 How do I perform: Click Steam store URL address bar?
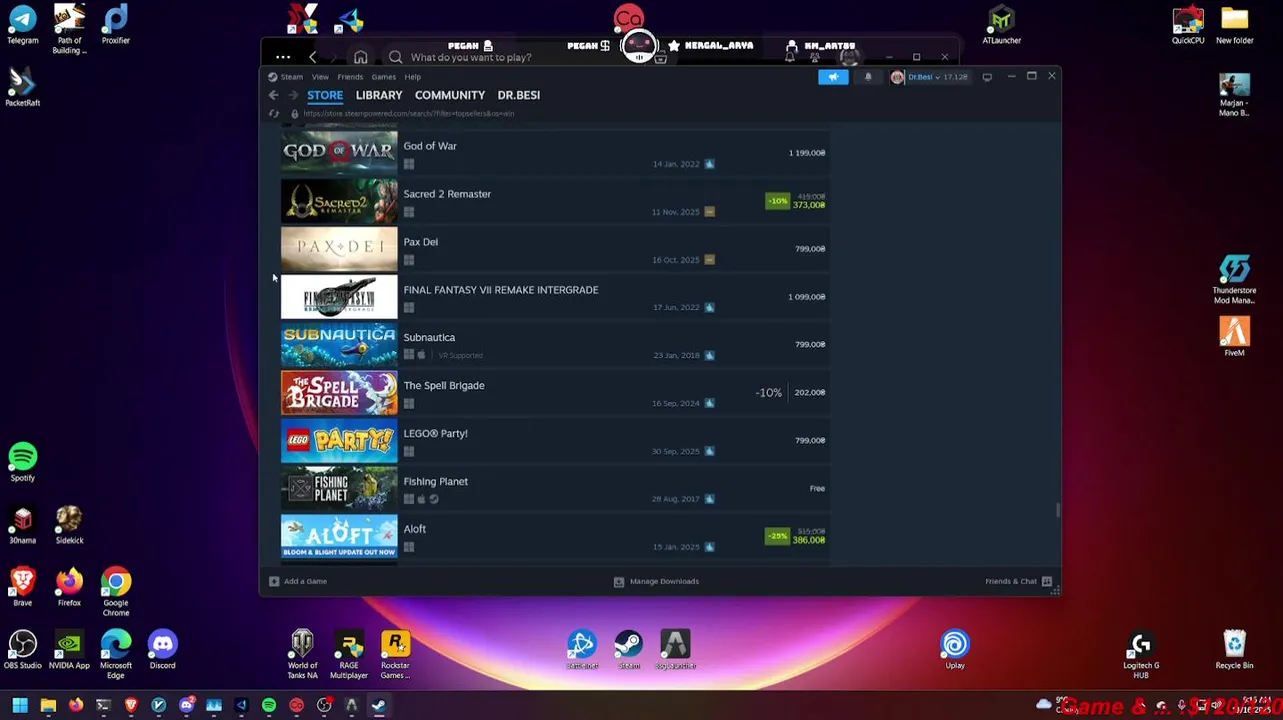coord(408,114)
